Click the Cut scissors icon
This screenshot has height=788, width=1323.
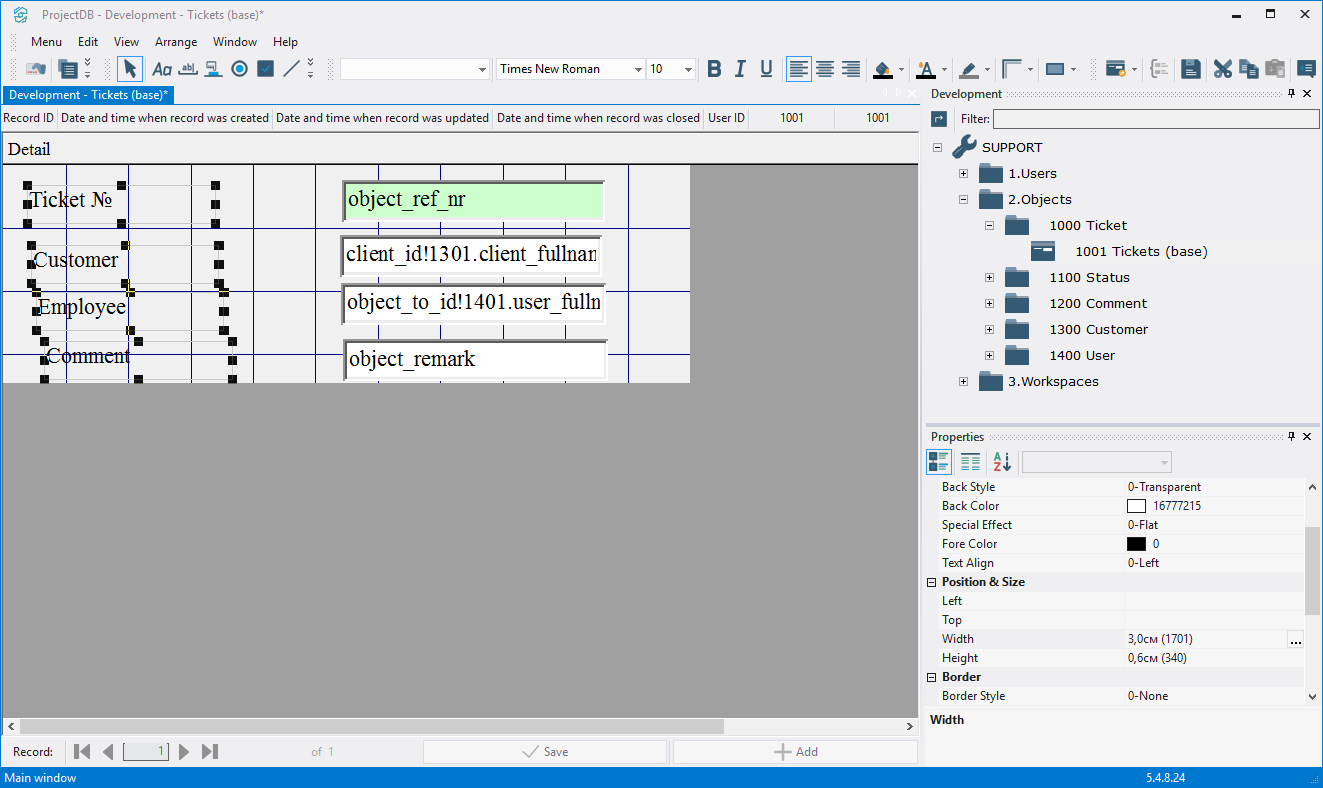click(1222, 69)
